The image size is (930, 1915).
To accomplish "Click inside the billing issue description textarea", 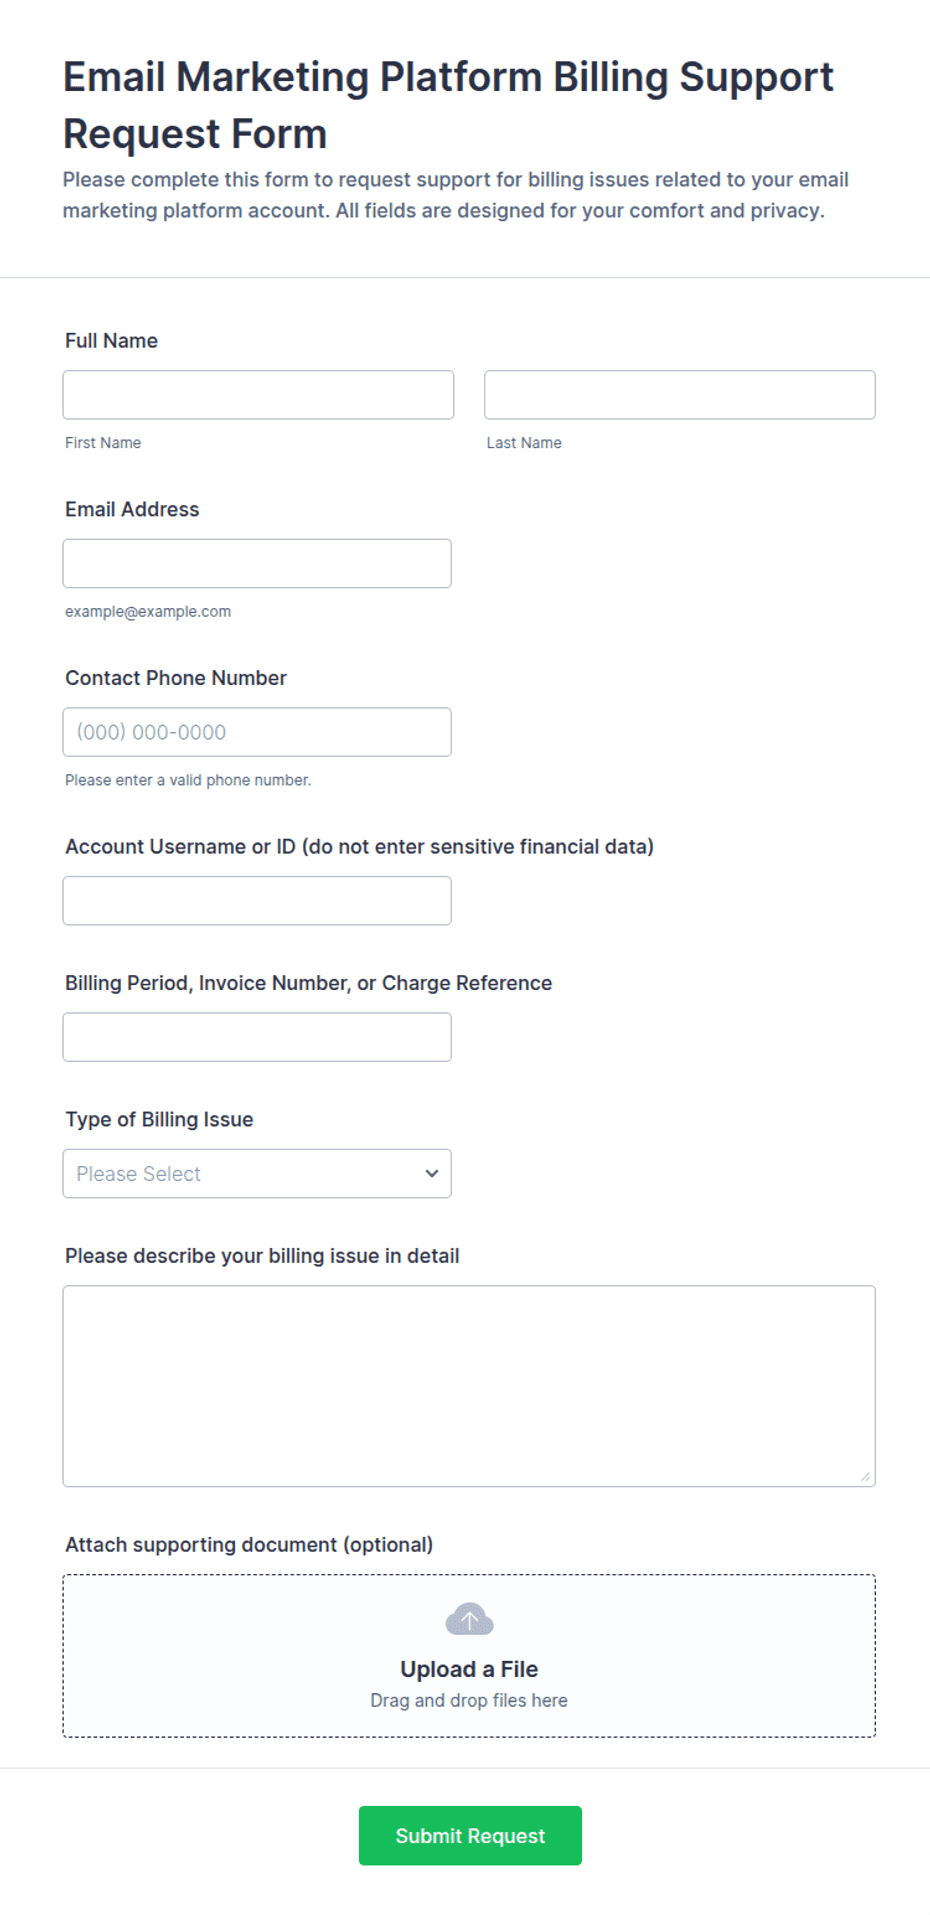I will (469, 1386).
